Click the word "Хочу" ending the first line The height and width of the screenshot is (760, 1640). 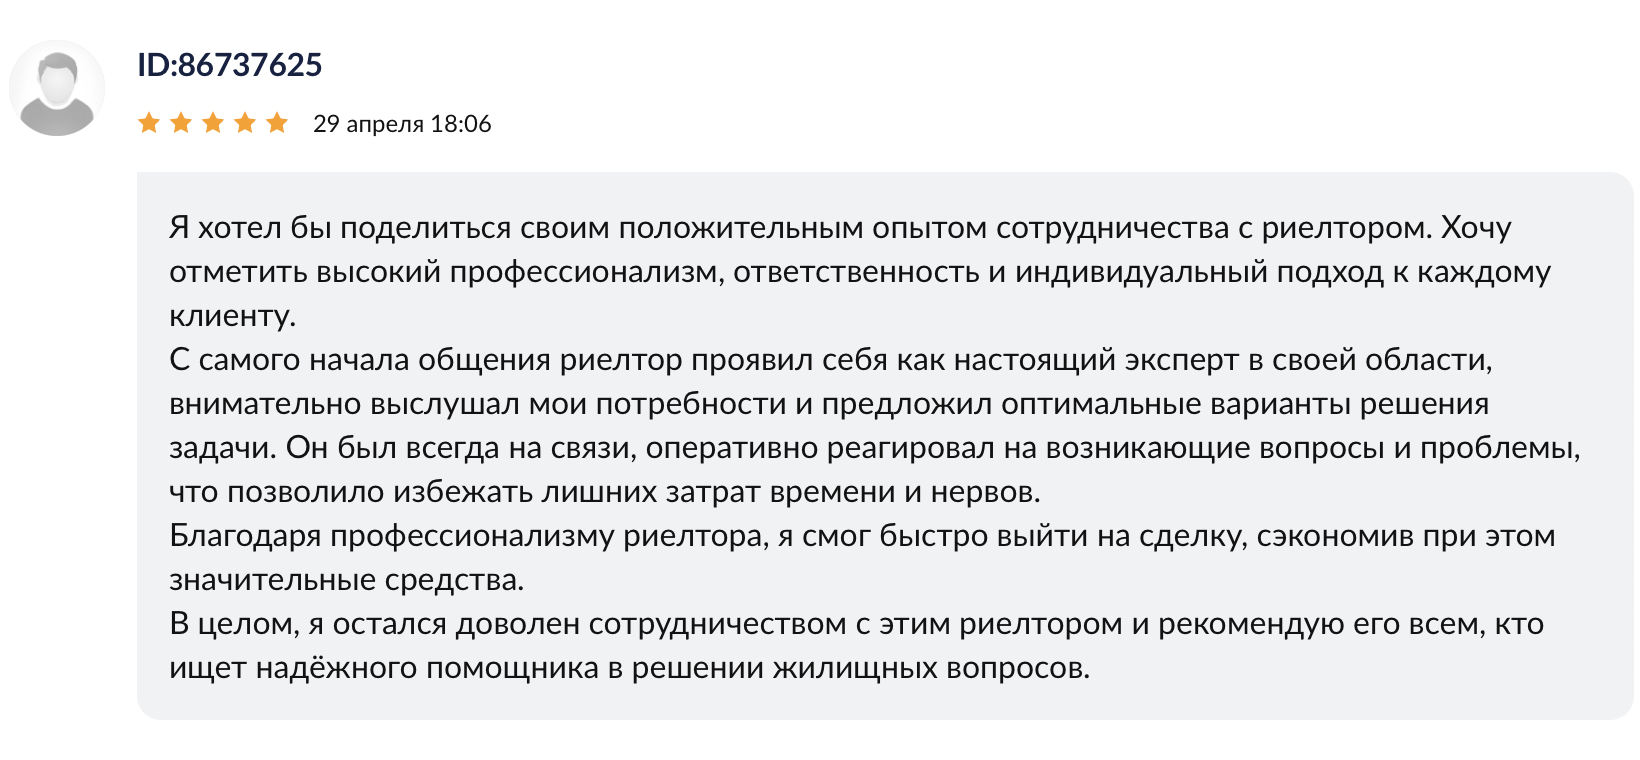point(1476,228)
